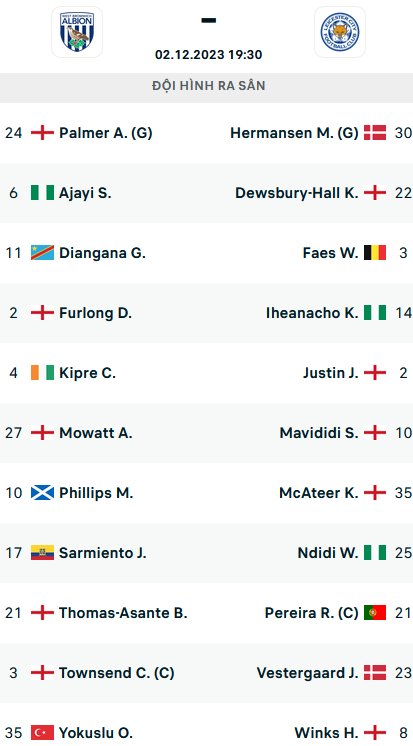Viewport: 413px width, 746px height.
Task: Click the ĐỘI HÌNH RA SÂN section header
Action: click(206, 86)
